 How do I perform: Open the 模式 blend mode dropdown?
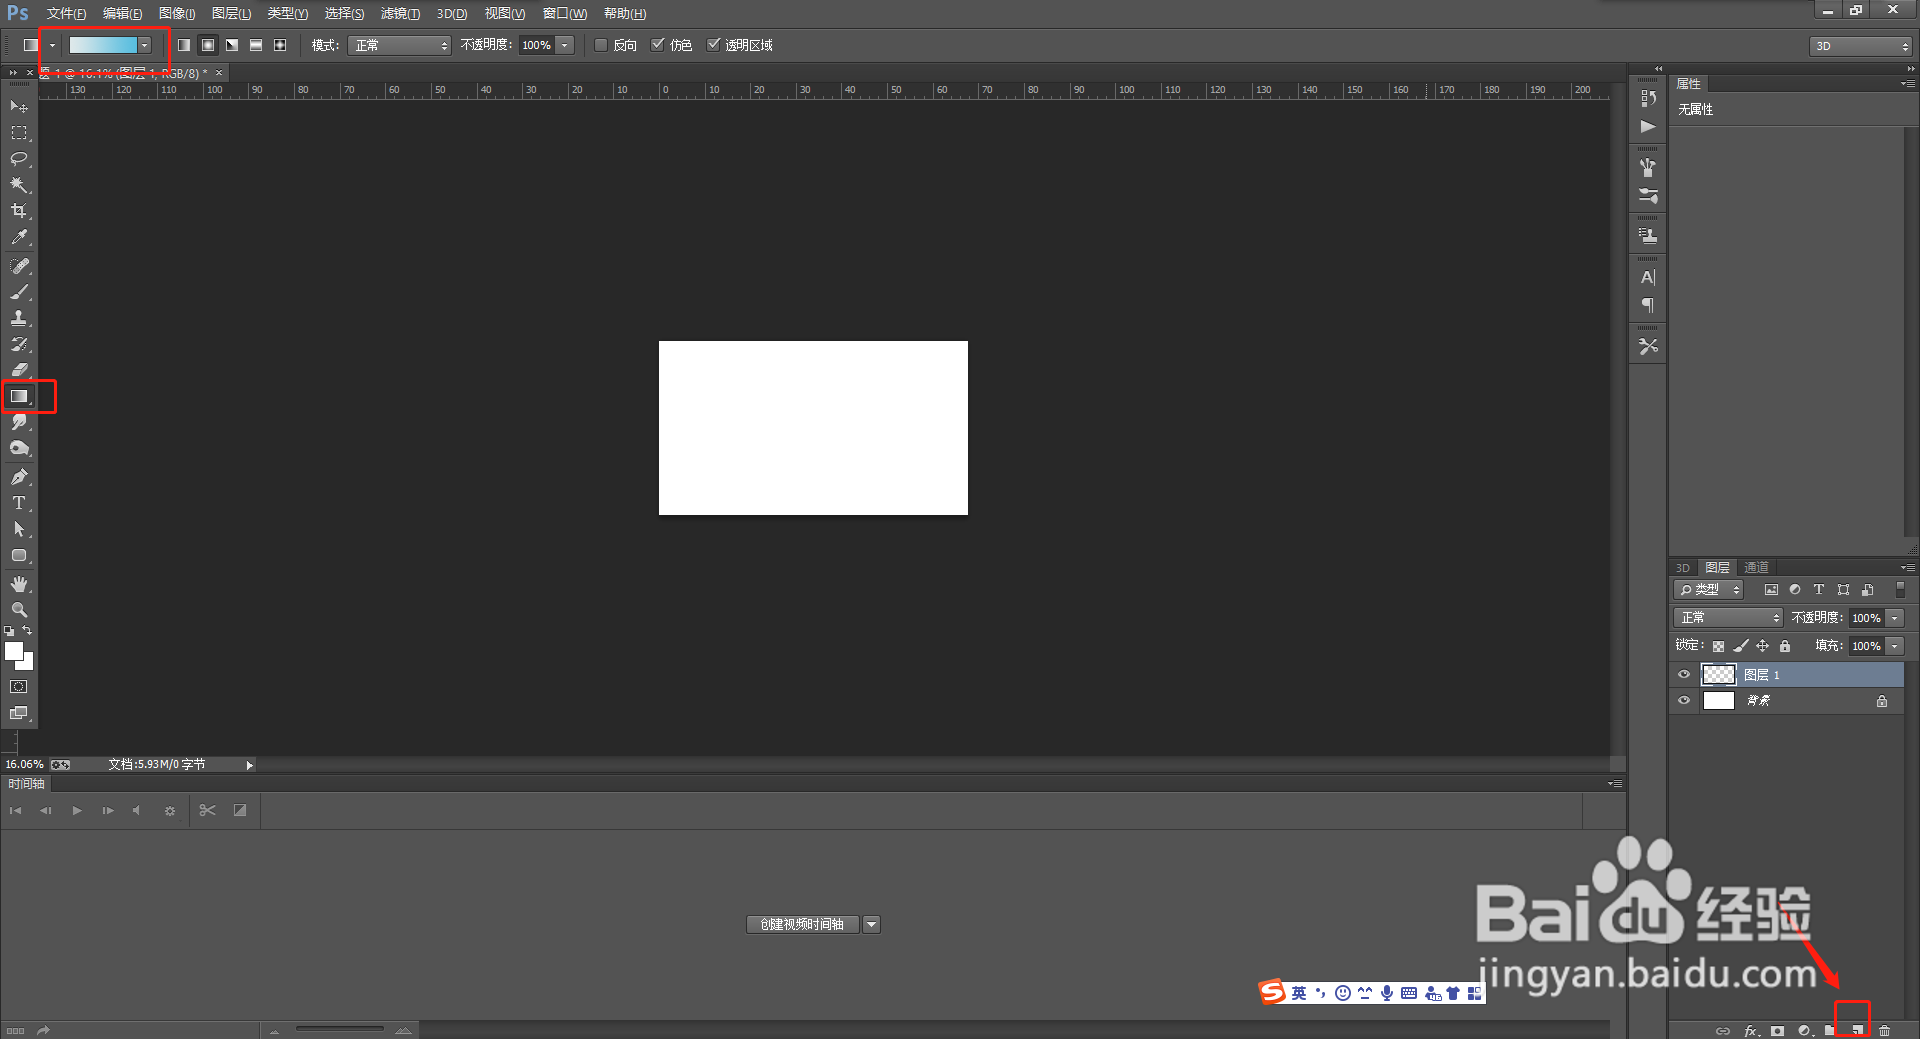pyautogui.click(x=399, y=45)
